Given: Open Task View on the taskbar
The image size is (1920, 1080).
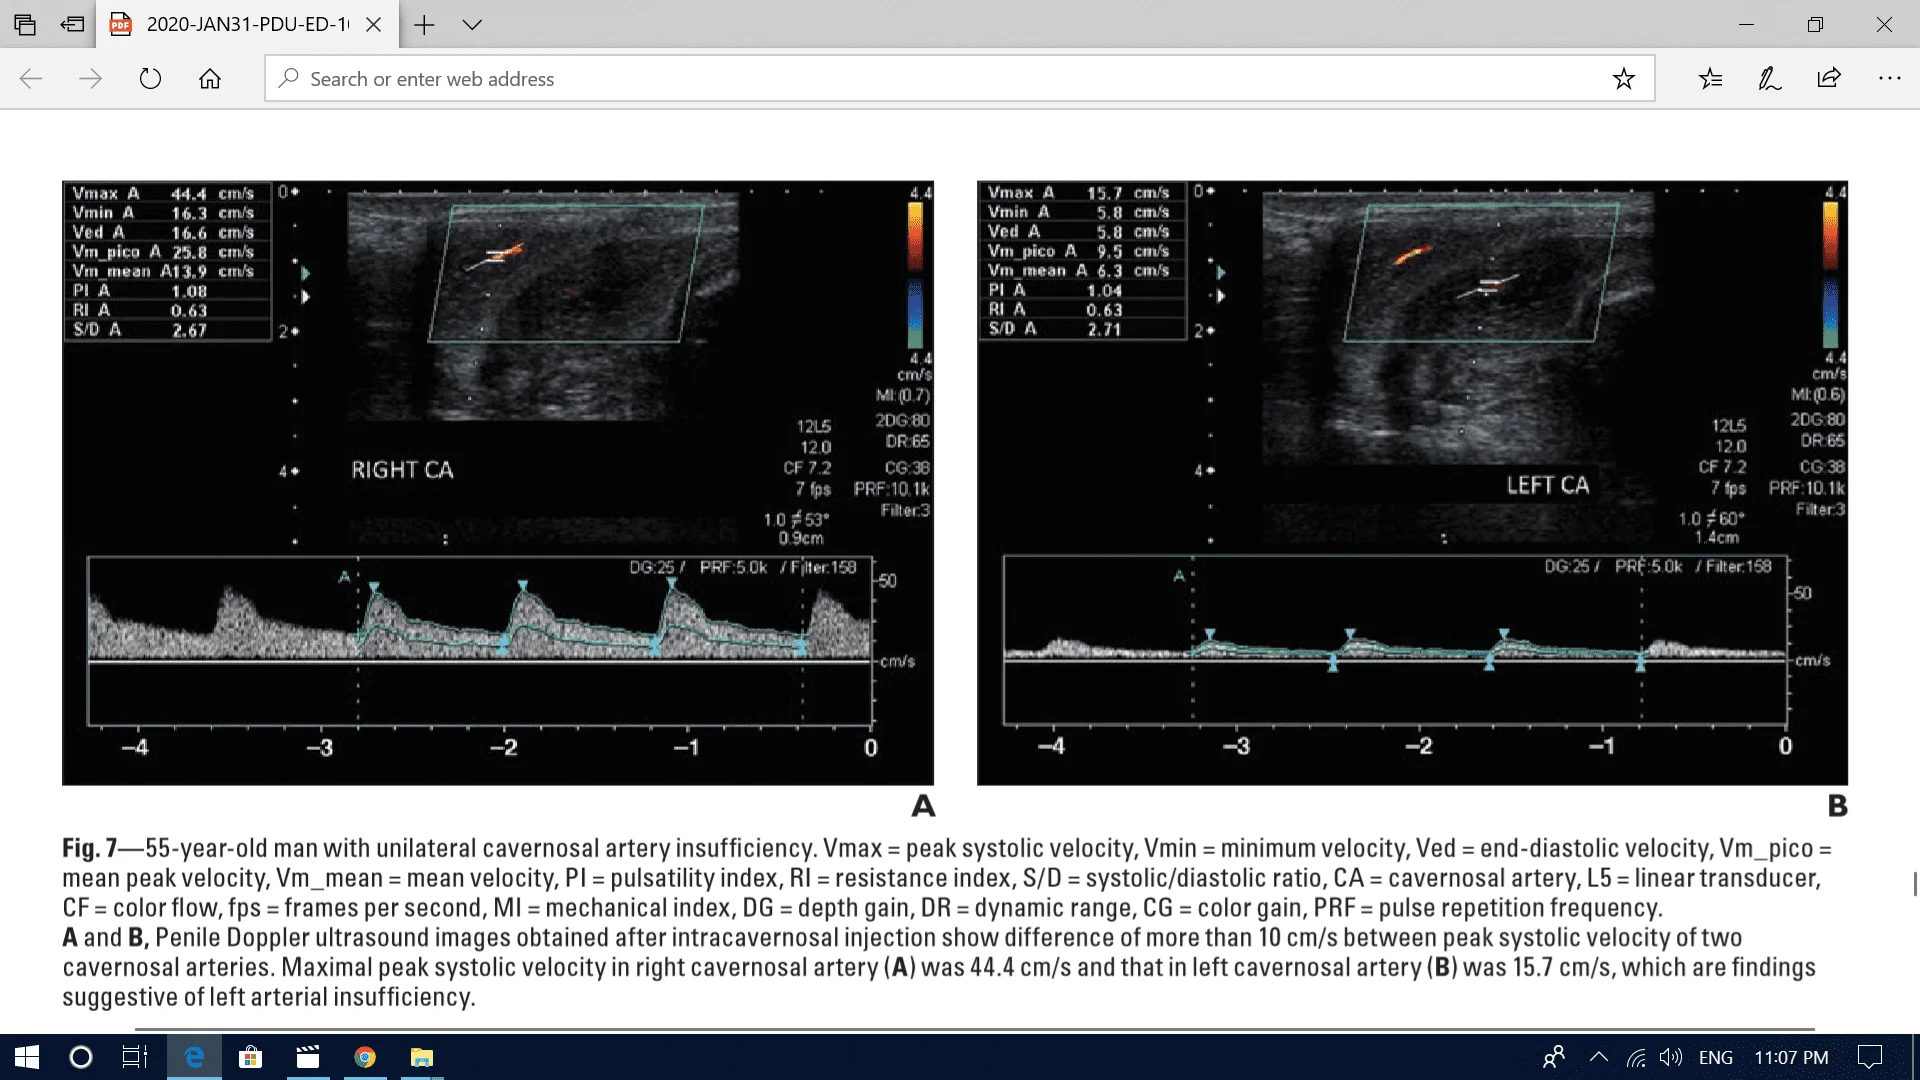Looking at the screenshot, I should (x=136, y=1057).
